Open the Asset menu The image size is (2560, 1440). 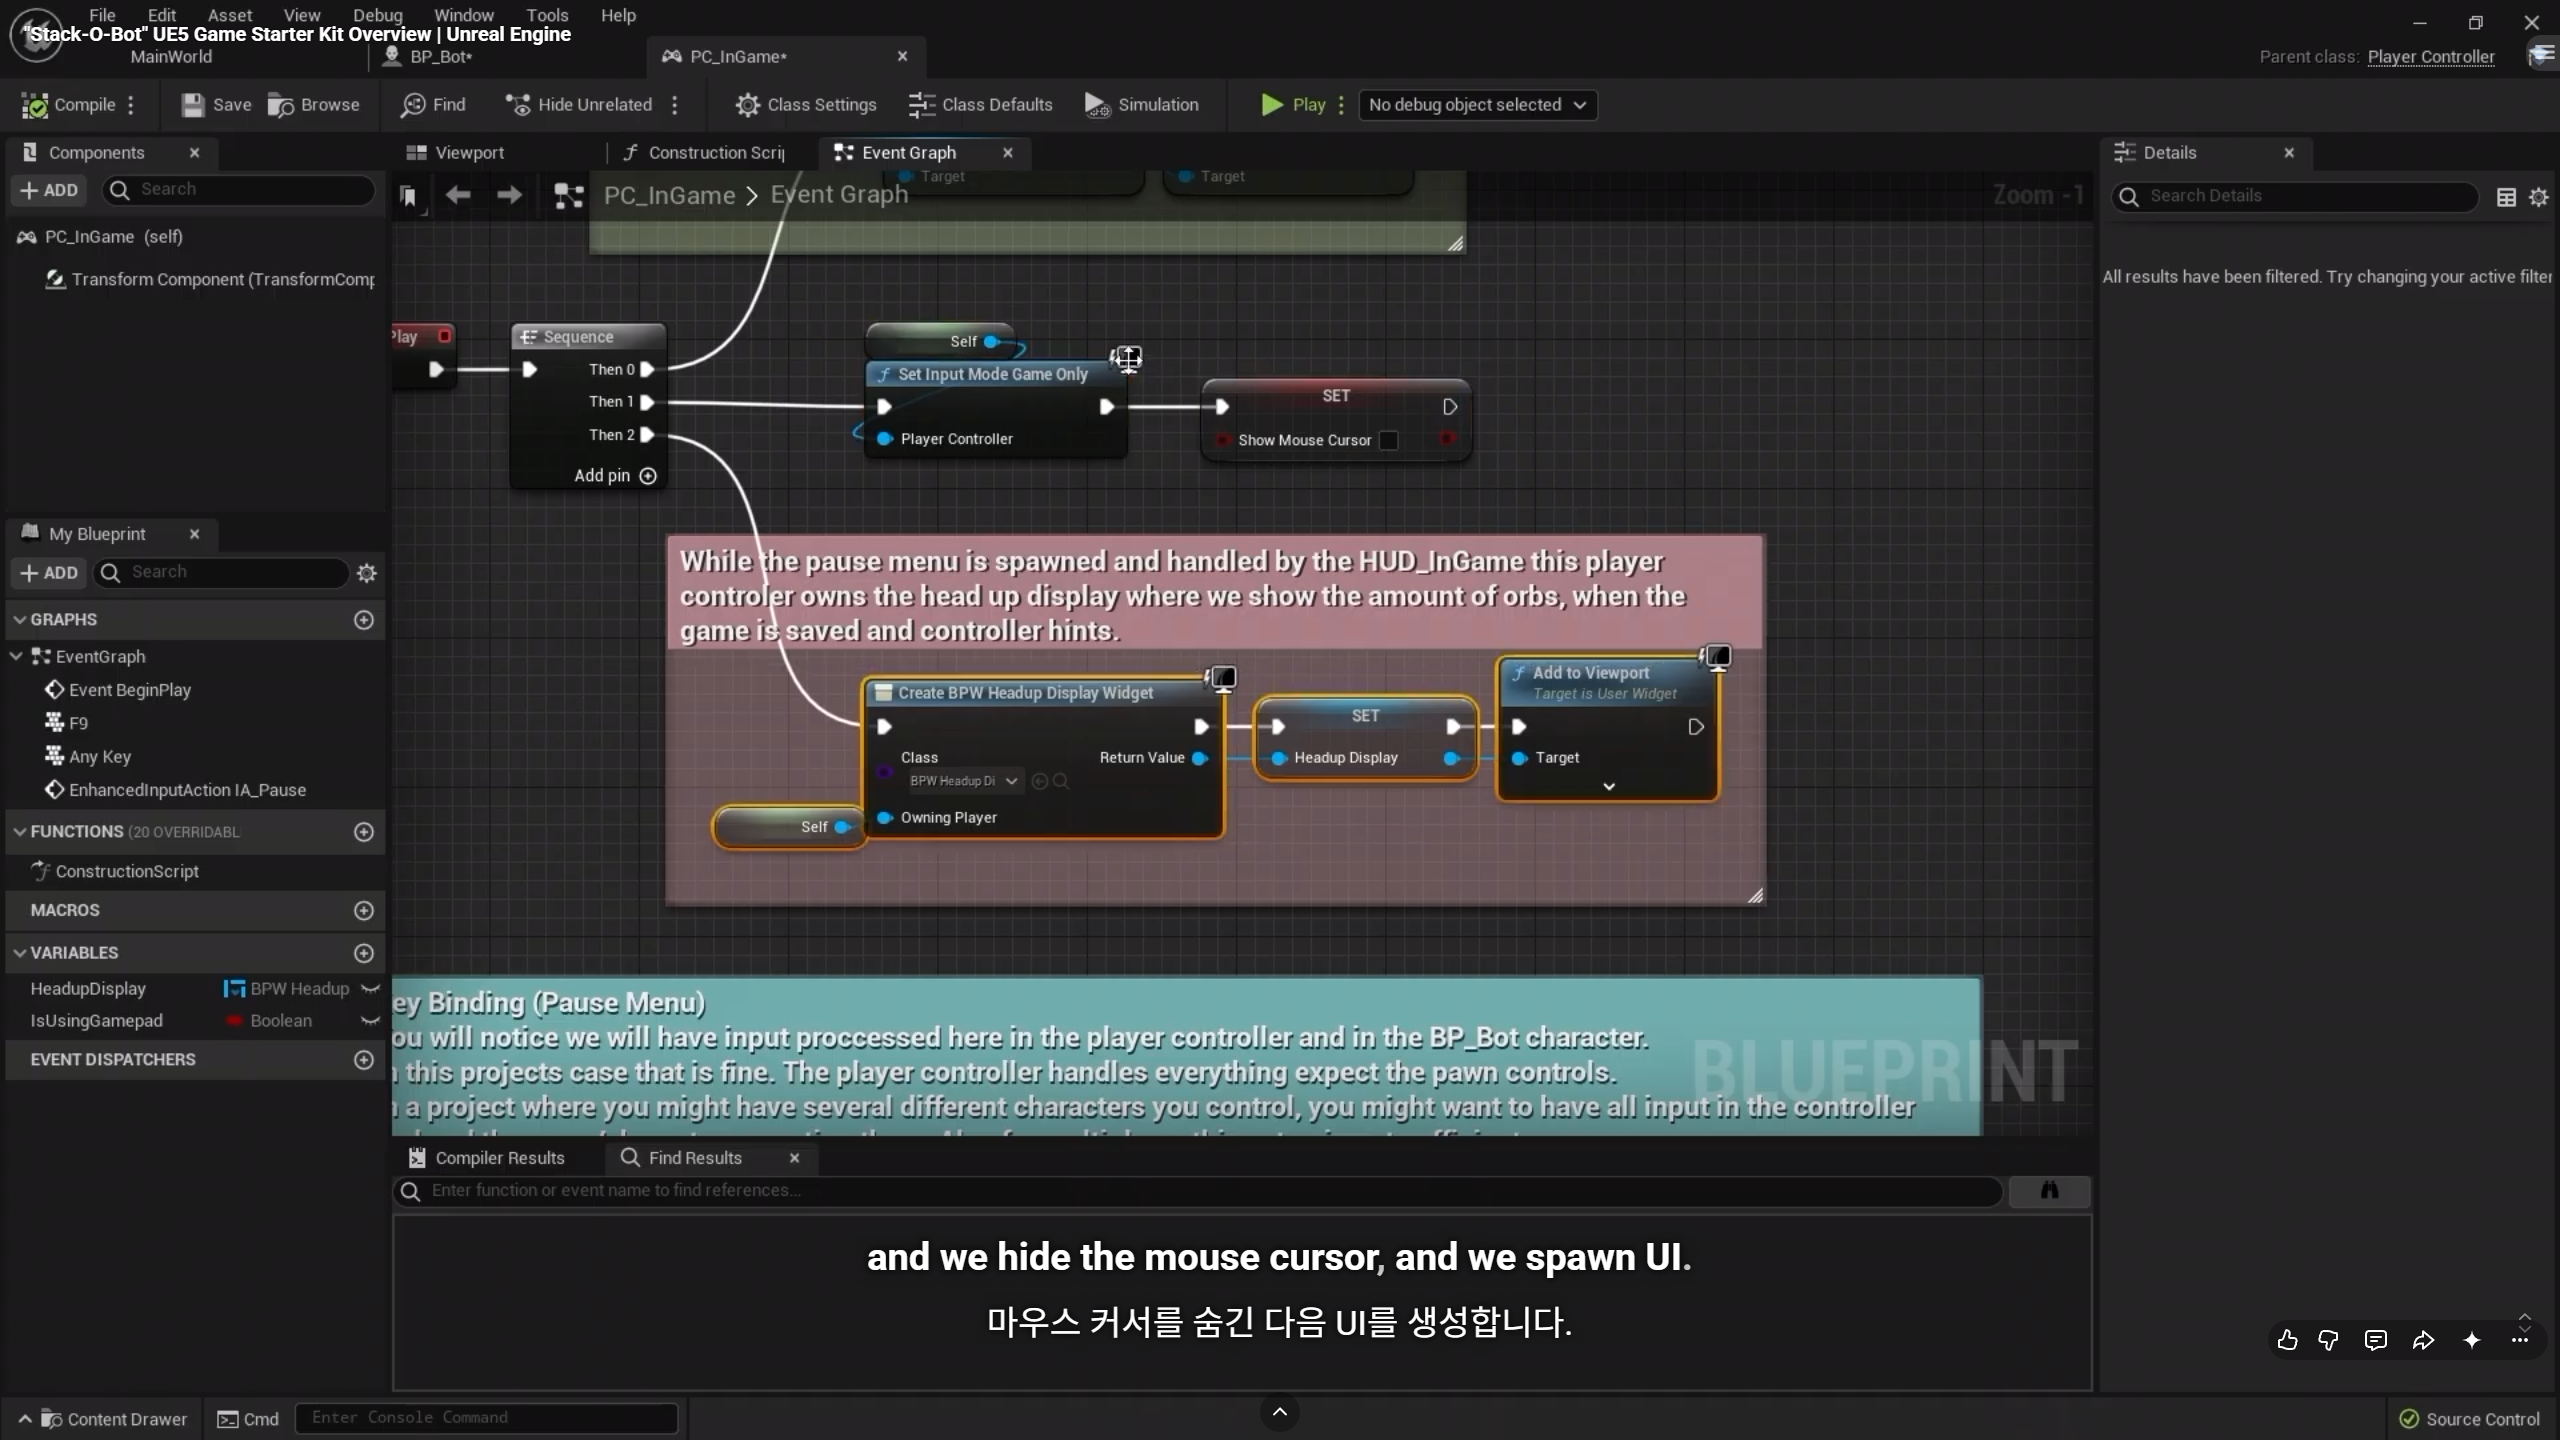pyautogui.click(x=230, y=15)
